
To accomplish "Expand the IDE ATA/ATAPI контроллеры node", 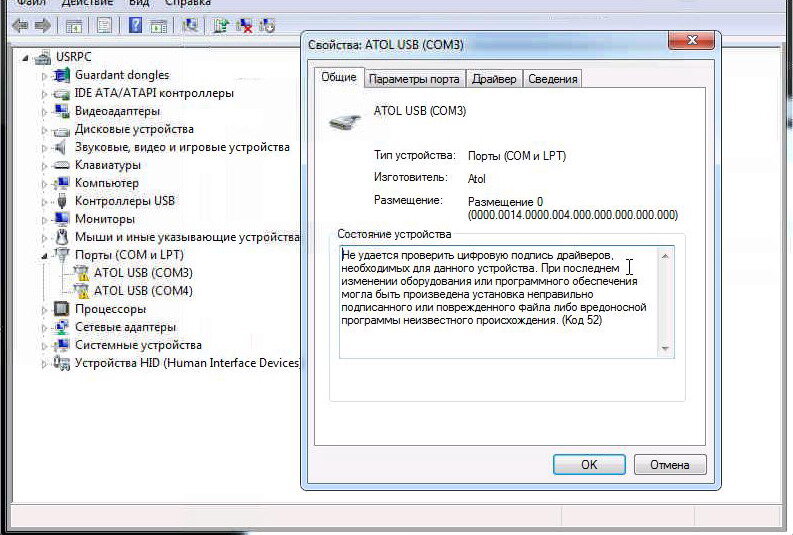I will pyautogui.click(x=44, y=95).
